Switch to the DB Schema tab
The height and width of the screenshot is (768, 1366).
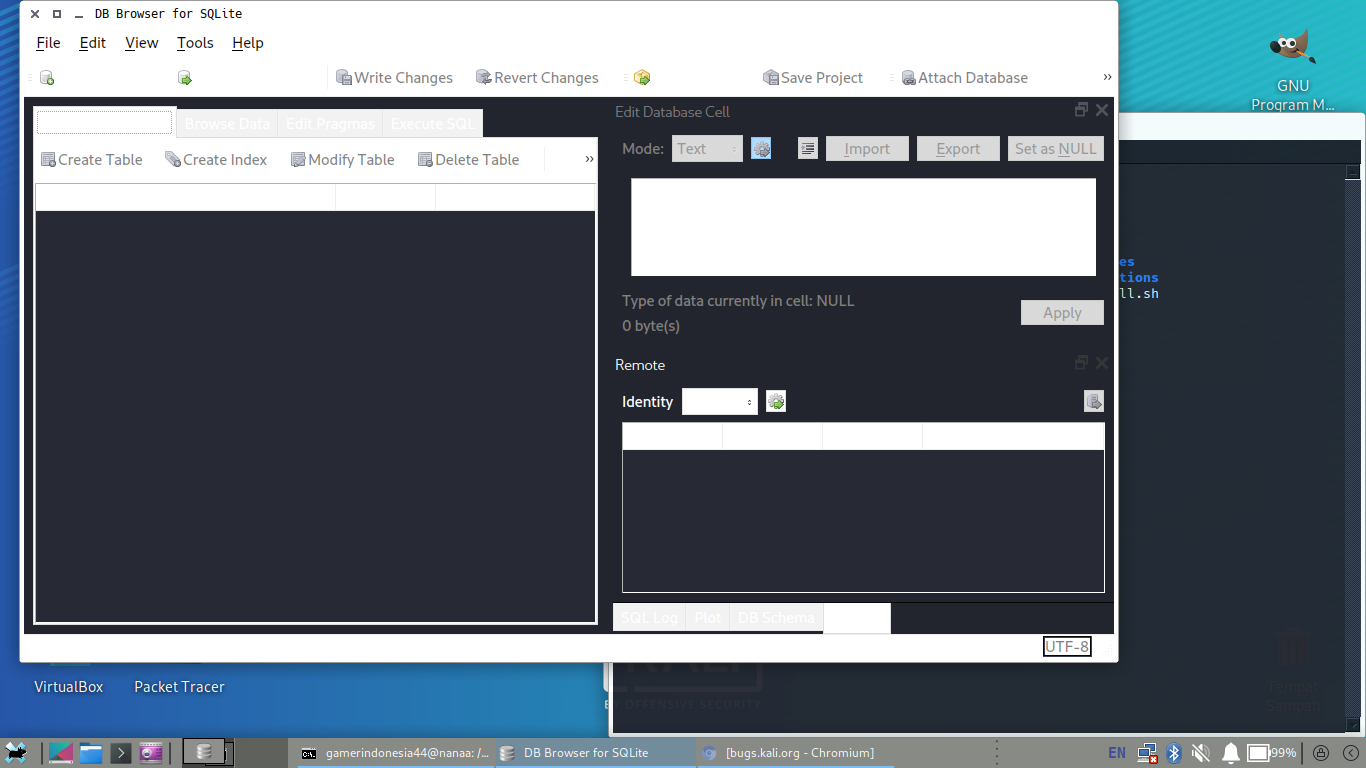(776, 618)
